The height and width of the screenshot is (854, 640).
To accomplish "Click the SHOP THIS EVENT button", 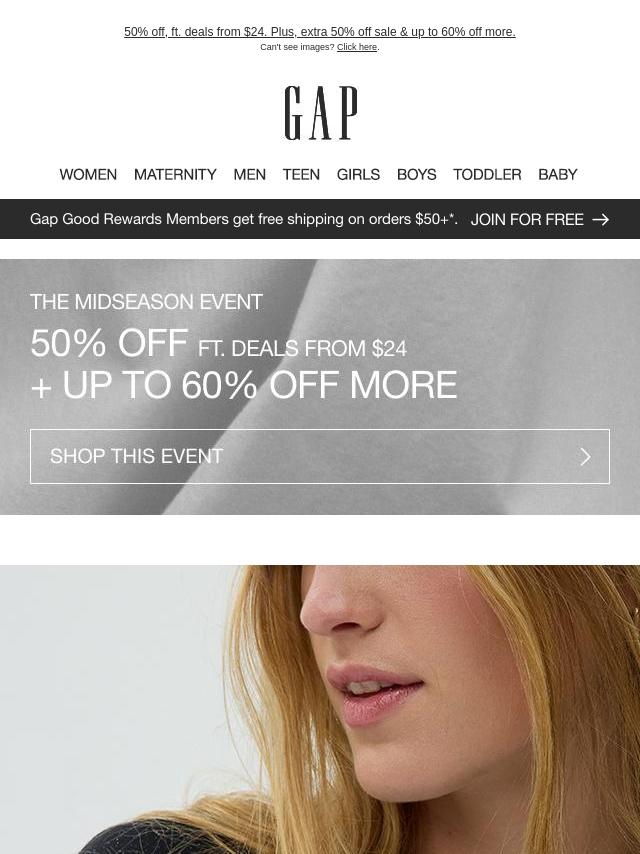I will coord(320,456).
